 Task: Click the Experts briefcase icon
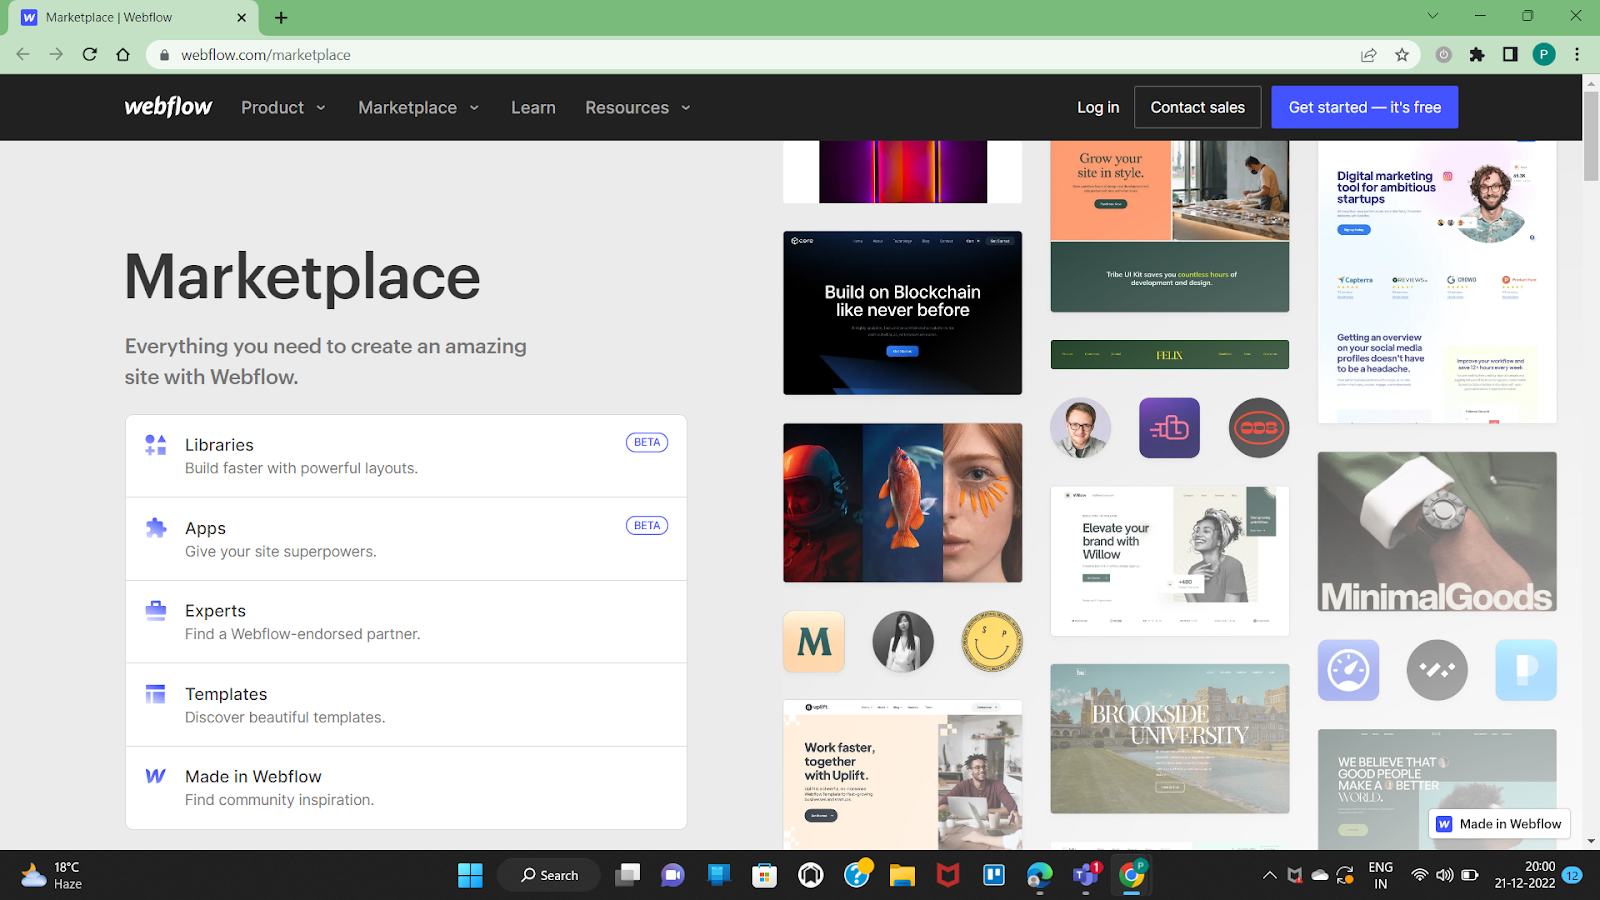[156, 610]
